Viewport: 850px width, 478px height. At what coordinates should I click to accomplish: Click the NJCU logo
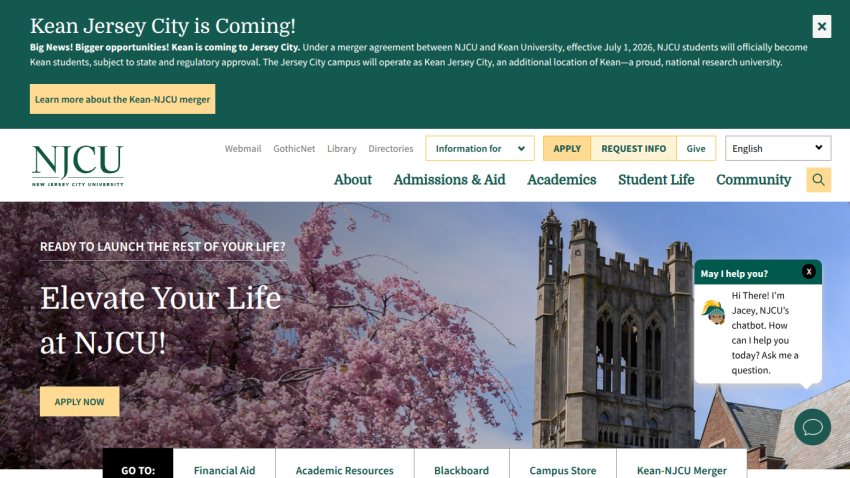pyautogui.click(x=78, y=165)
